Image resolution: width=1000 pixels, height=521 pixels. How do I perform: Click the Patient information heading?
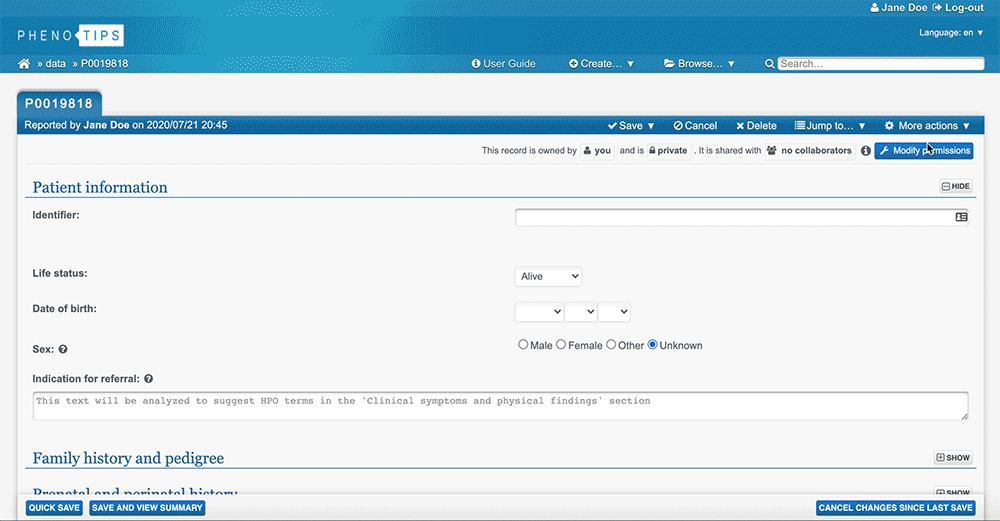[100, 187]
